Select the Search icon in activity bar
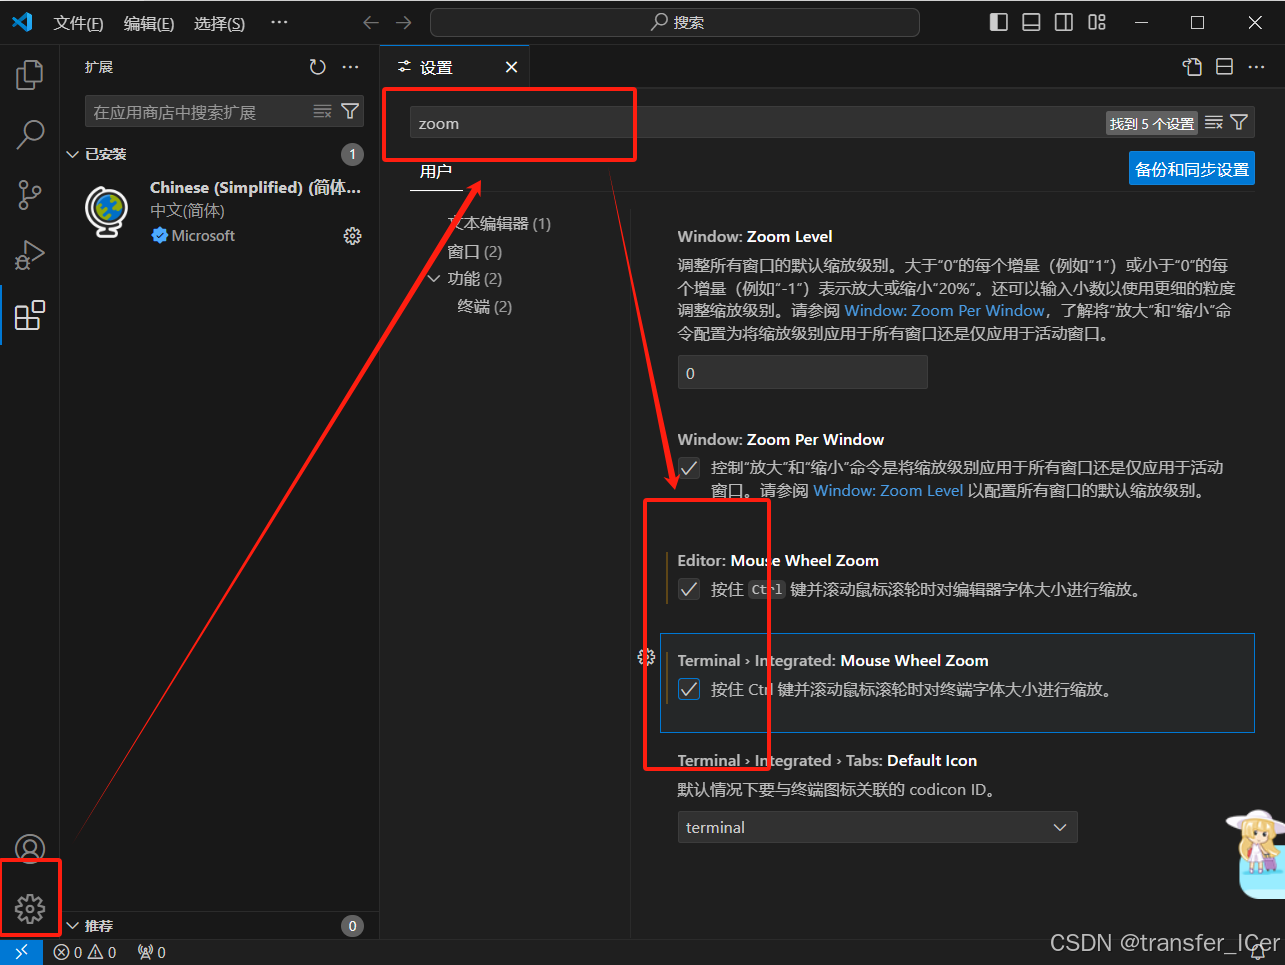This screenshot has height=965, width=1285. click(x=29, y=134)
